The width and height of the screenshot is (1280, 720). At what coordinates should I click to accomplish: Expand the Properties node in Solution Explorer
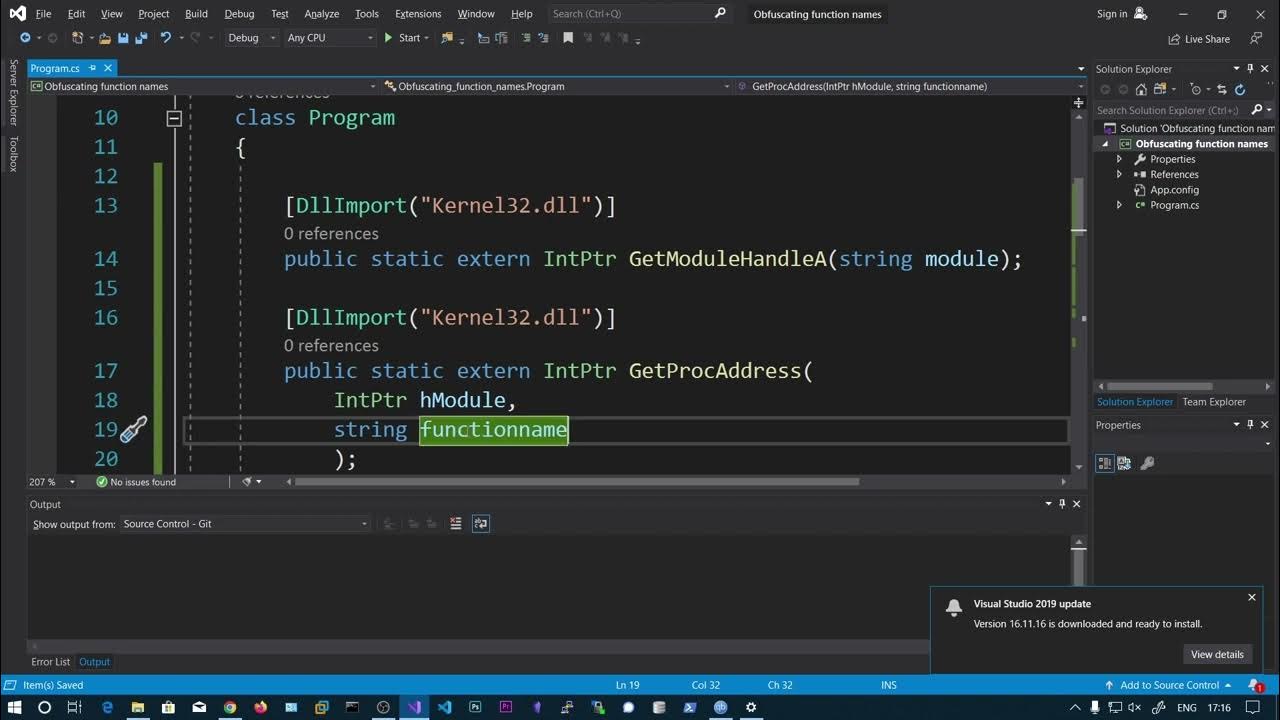(1119, 159)
